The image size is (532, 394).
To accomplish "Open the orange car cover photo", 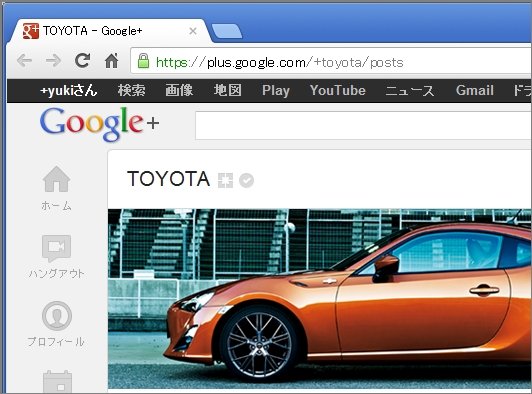I will coord(320,299).
